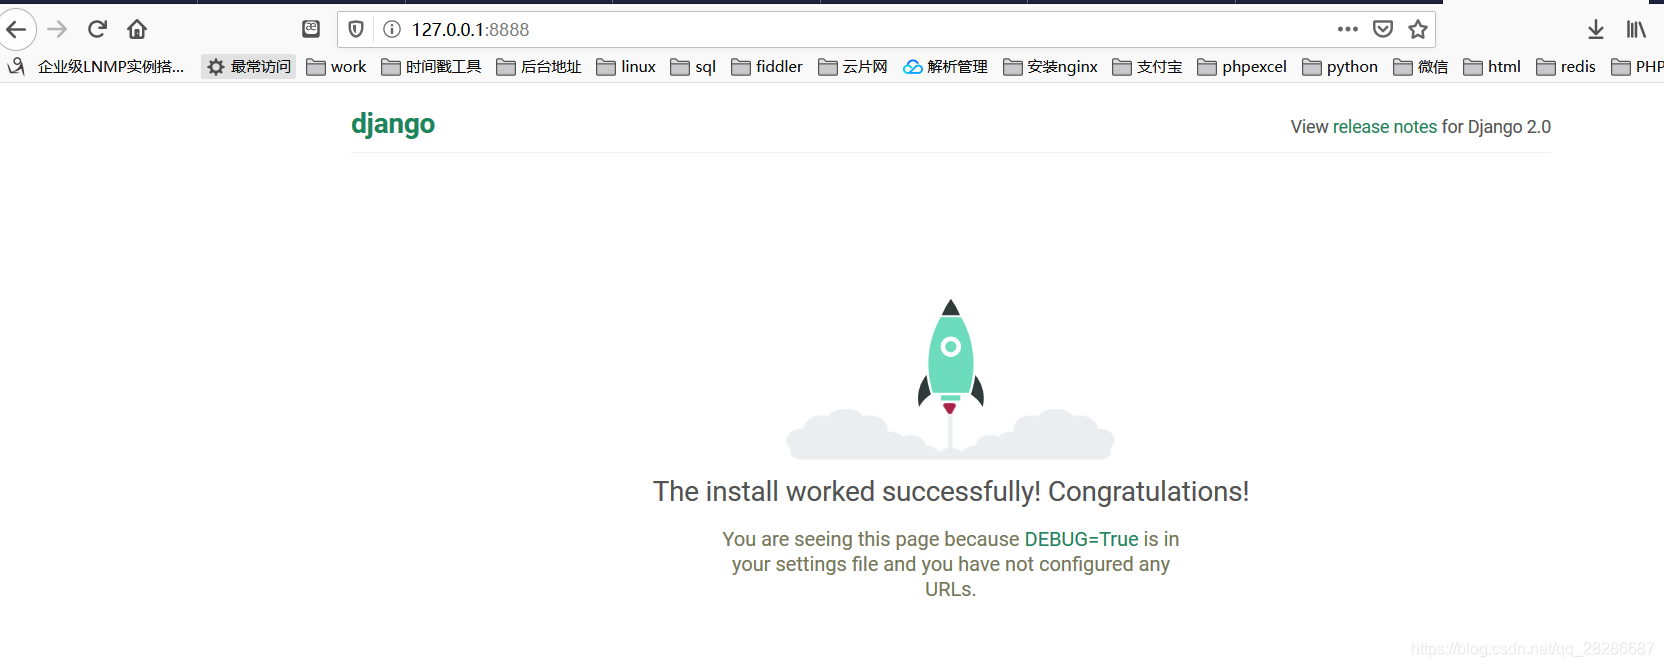Follow the release notes link
Viewport: 1664px width, 667px height.
(x=1385, y=127)
